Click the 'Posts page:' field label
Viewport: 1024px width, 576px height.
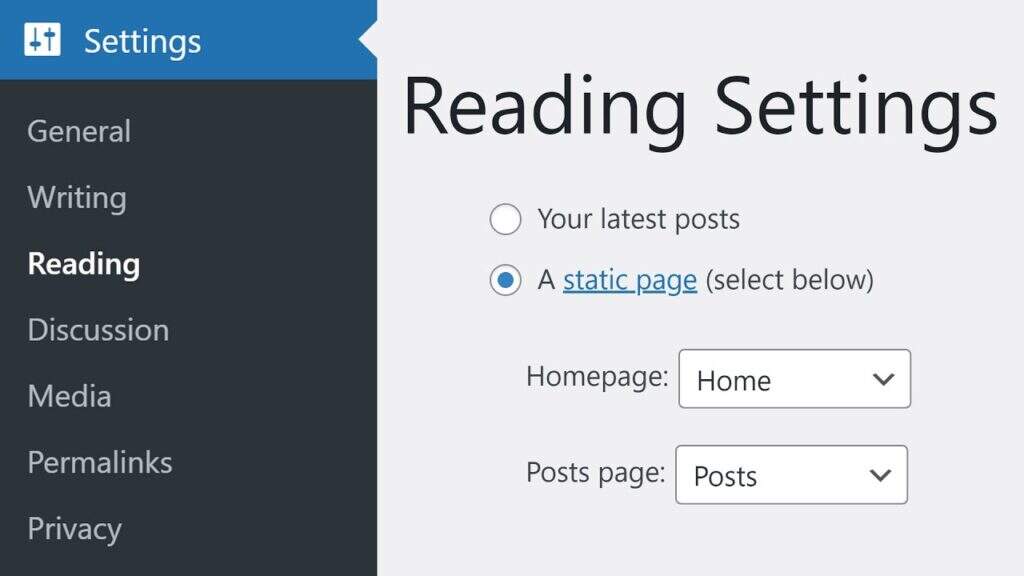click(595, 472)
